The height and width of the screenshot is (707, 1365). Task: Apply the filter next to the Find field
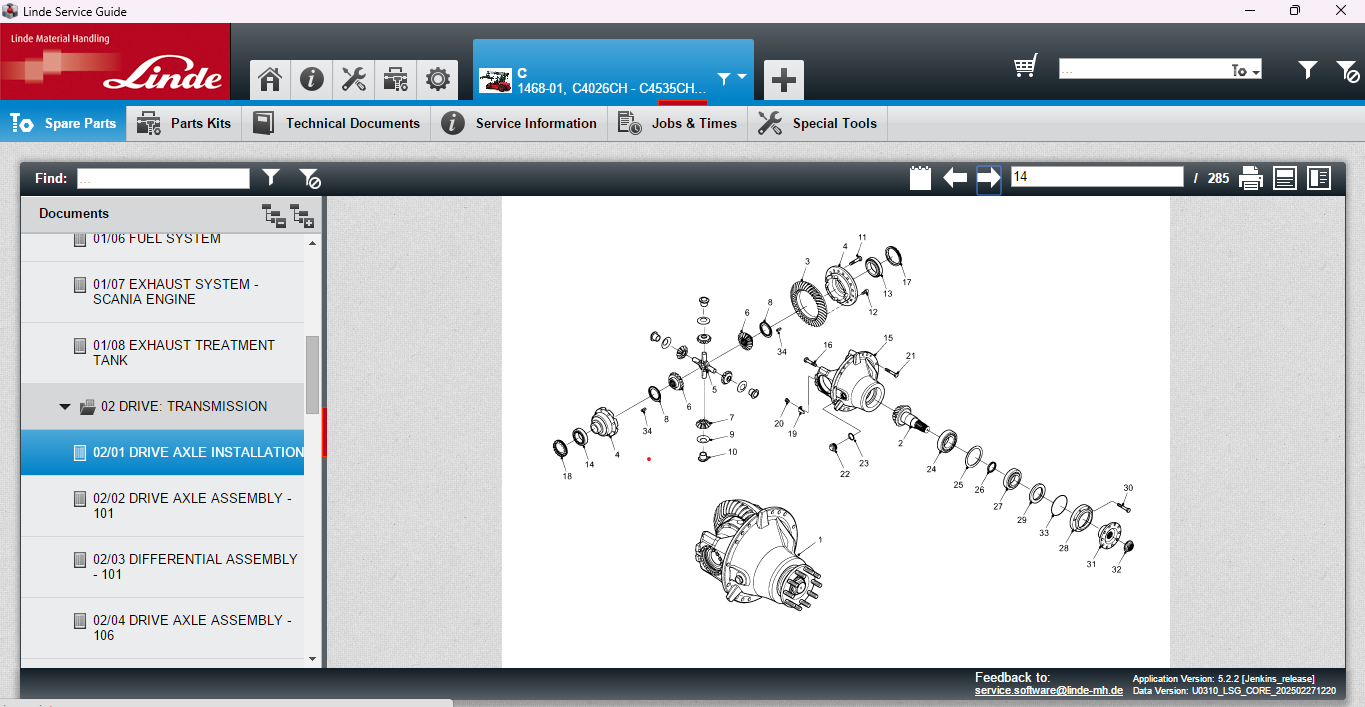(271, 177)
